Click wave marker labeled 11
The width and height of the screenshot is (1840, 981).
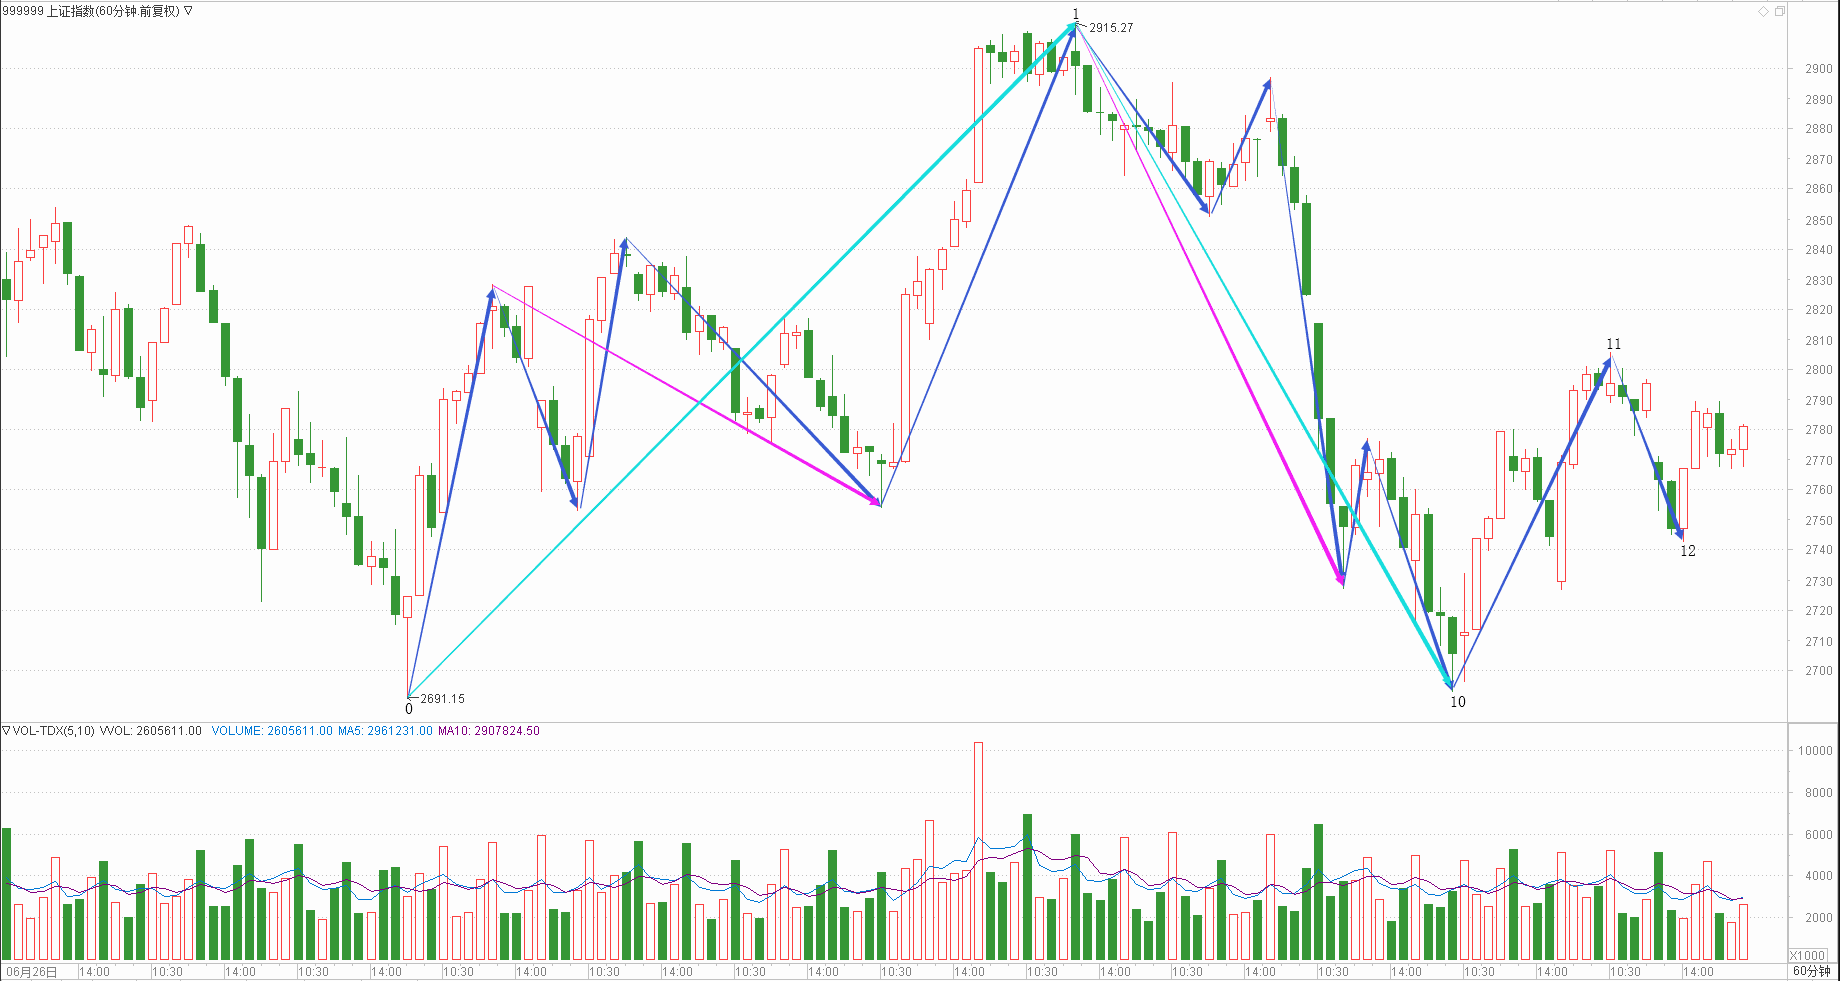[1613, 344]
